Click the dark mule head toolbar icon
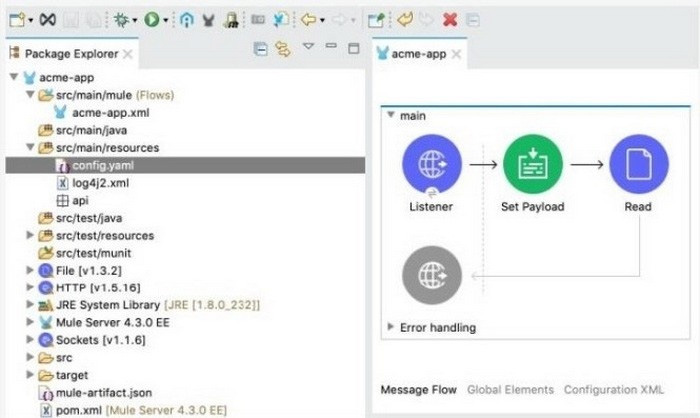Screen dimensions: 700x418 (208, 20)
